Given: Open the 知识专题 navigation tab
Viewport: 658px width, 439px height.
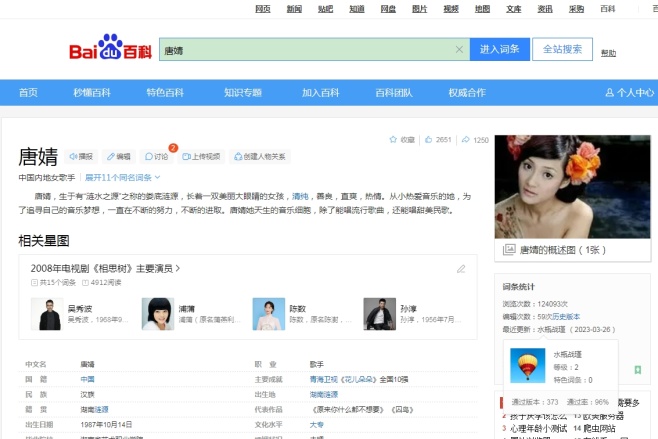Looking at the screenshot, I should click(x=243, y=92).
